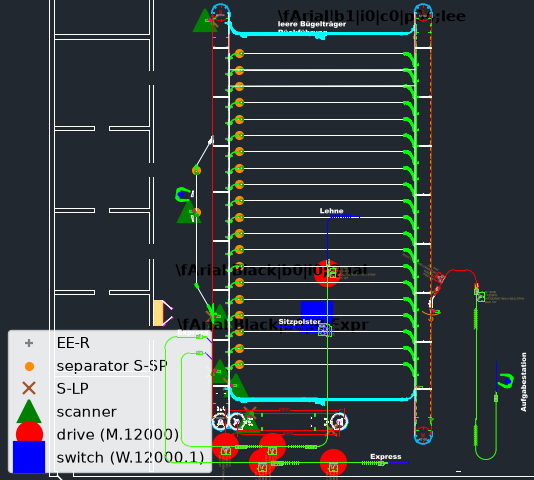Click the cyan circle at top left column
This screenshot has height=480, width=534.
220,13
